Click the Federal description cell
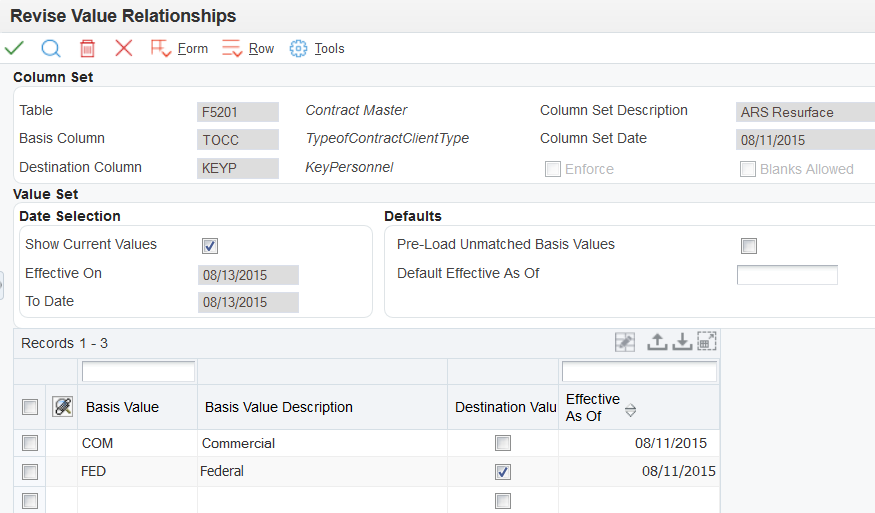 [323, 471]
